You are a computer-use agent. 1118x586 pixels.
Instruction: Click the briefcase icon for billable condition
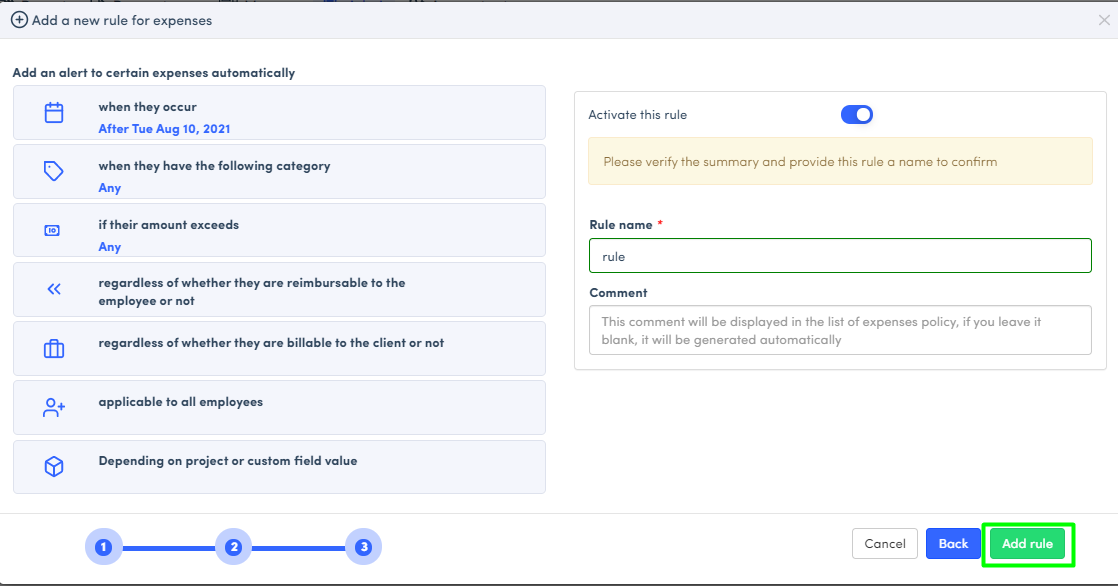[x=54, y=349]
